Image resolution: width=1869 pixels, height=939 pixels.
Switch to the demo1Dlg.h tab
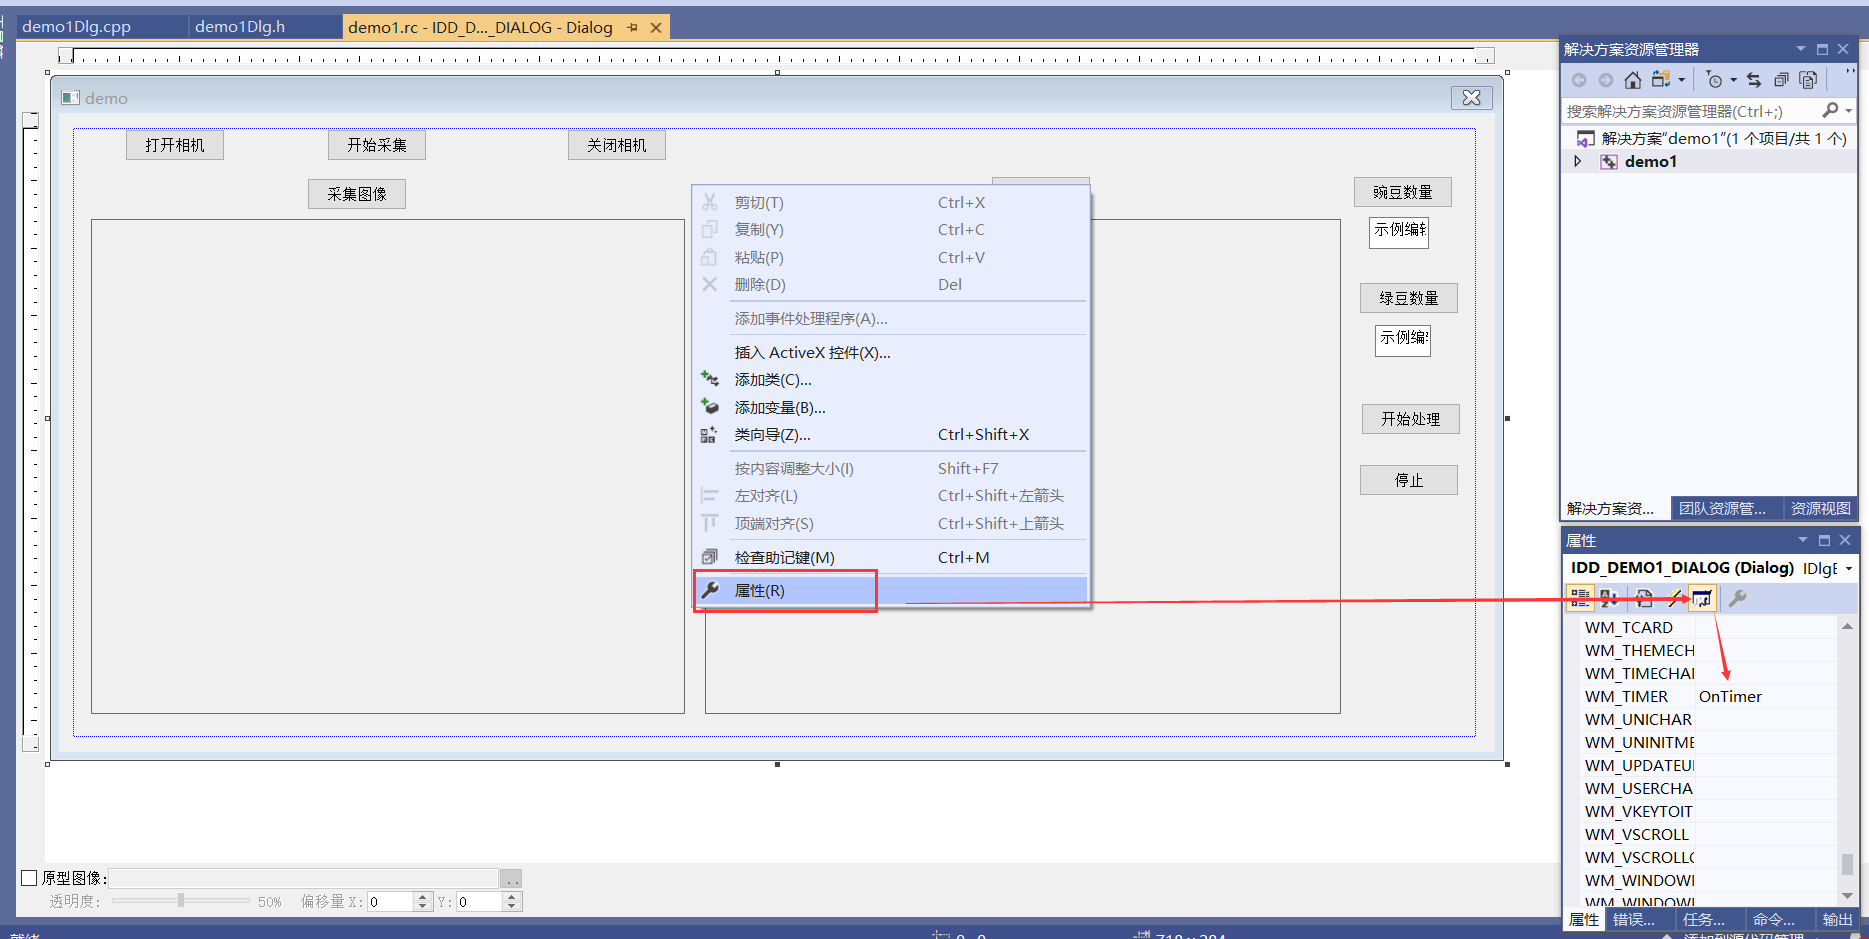[x=240, y=27]
